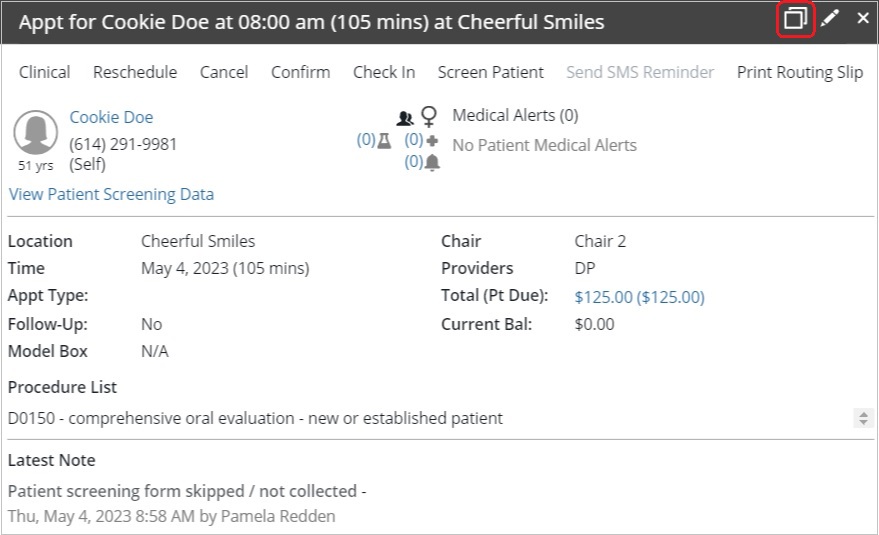Image resolution: width=879 pixels, height=535 pixels.
Task: Open View Patient Screening Data link
Action: [111, 194]
